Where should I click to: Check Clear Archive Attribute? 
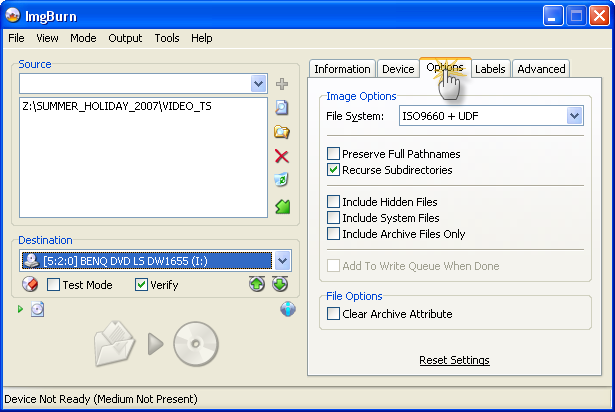[333, 314]
